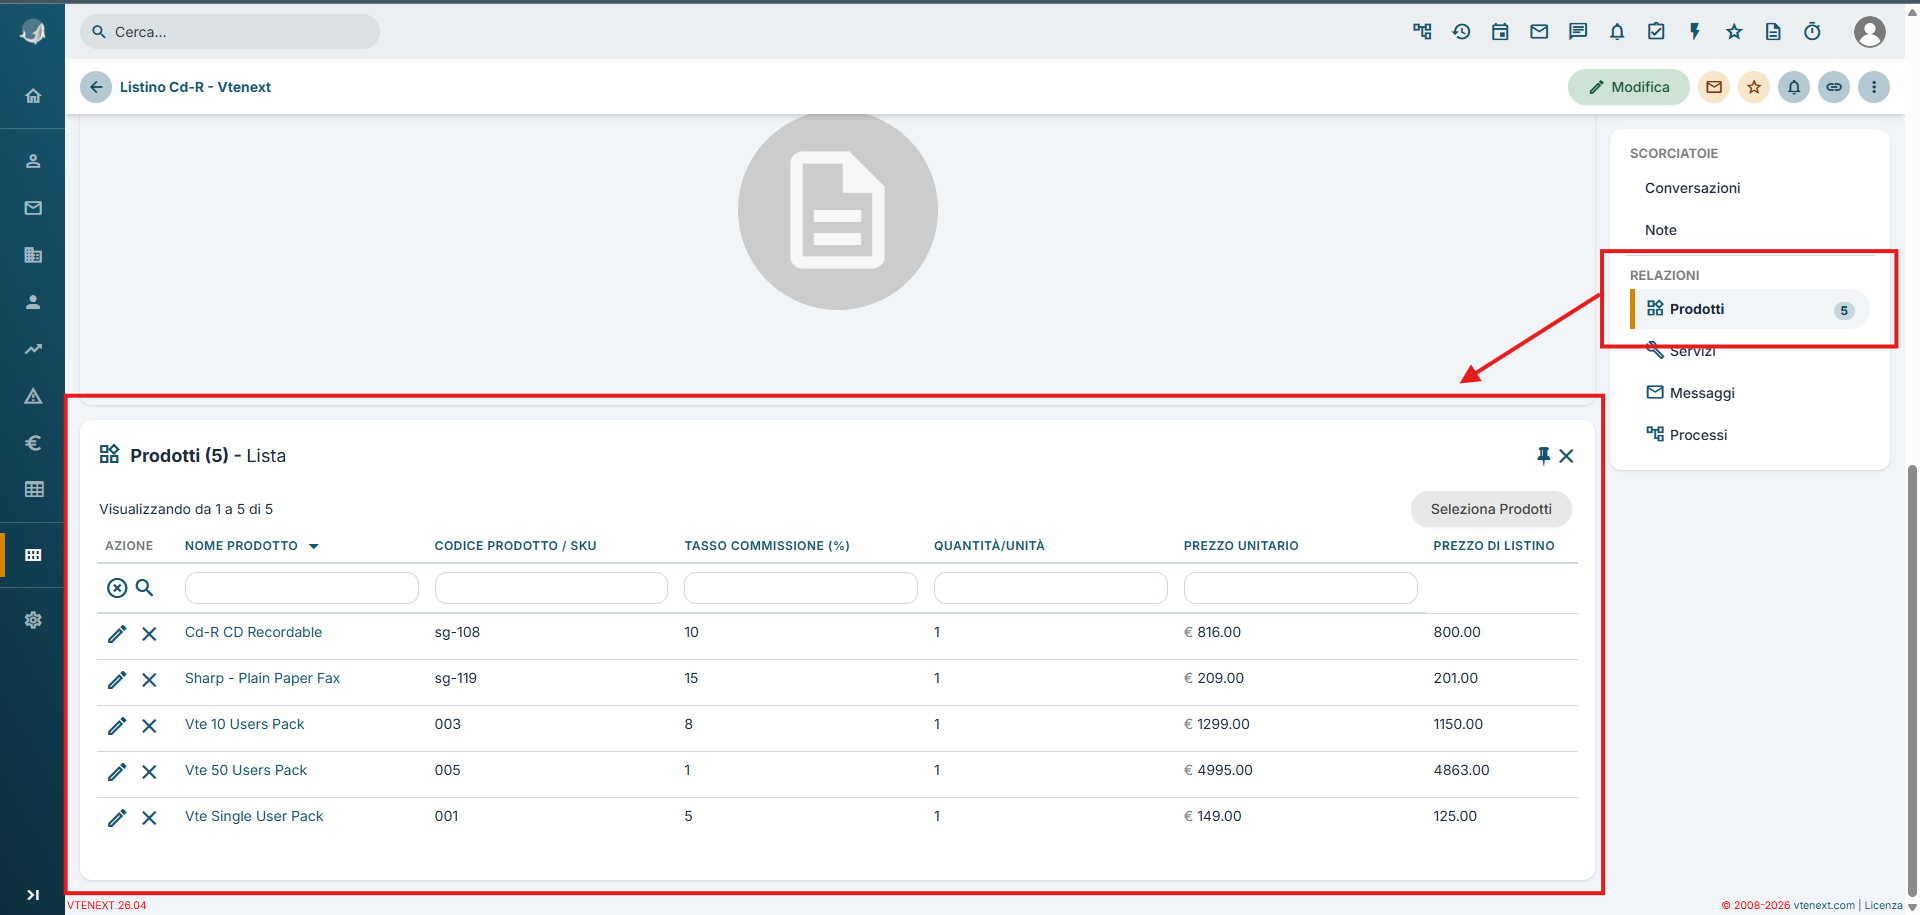
Task: Open the Vte Single User Pack link
Action: 254,816
